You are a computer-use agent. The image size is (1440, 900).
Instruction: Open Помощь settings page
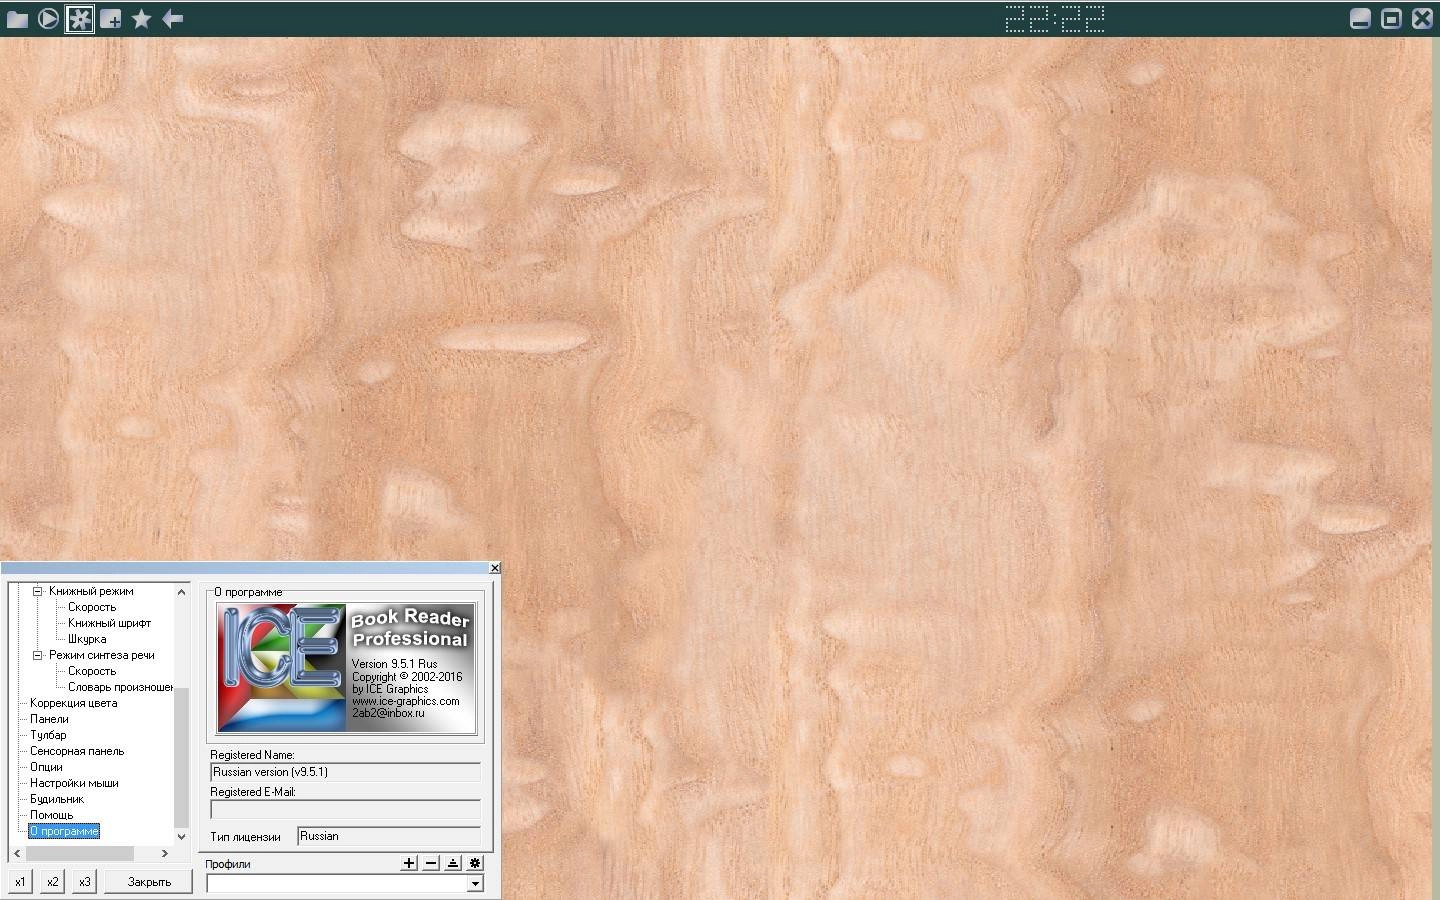[51, 815]
